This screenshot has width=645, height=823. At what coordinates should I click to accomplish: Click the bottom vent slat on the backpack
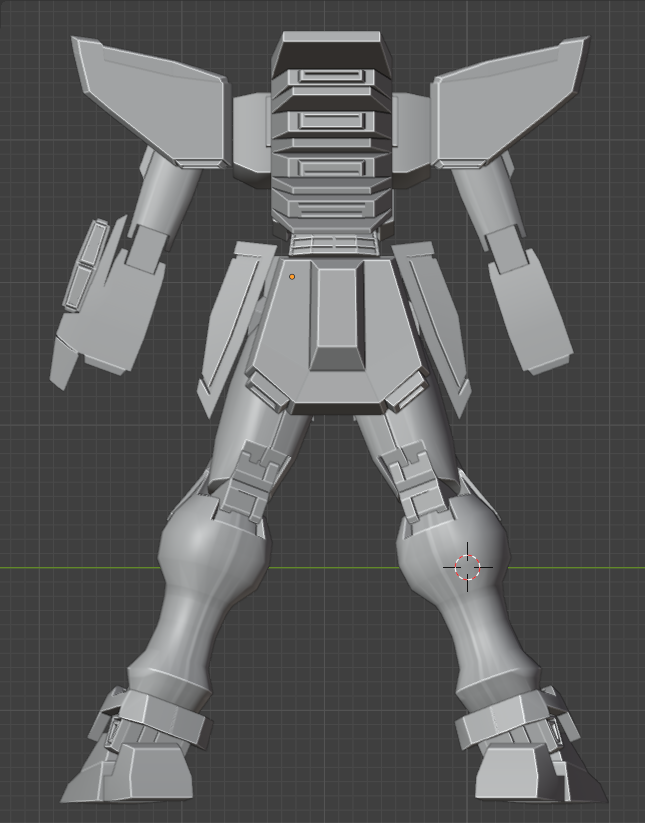pos(329,209)
